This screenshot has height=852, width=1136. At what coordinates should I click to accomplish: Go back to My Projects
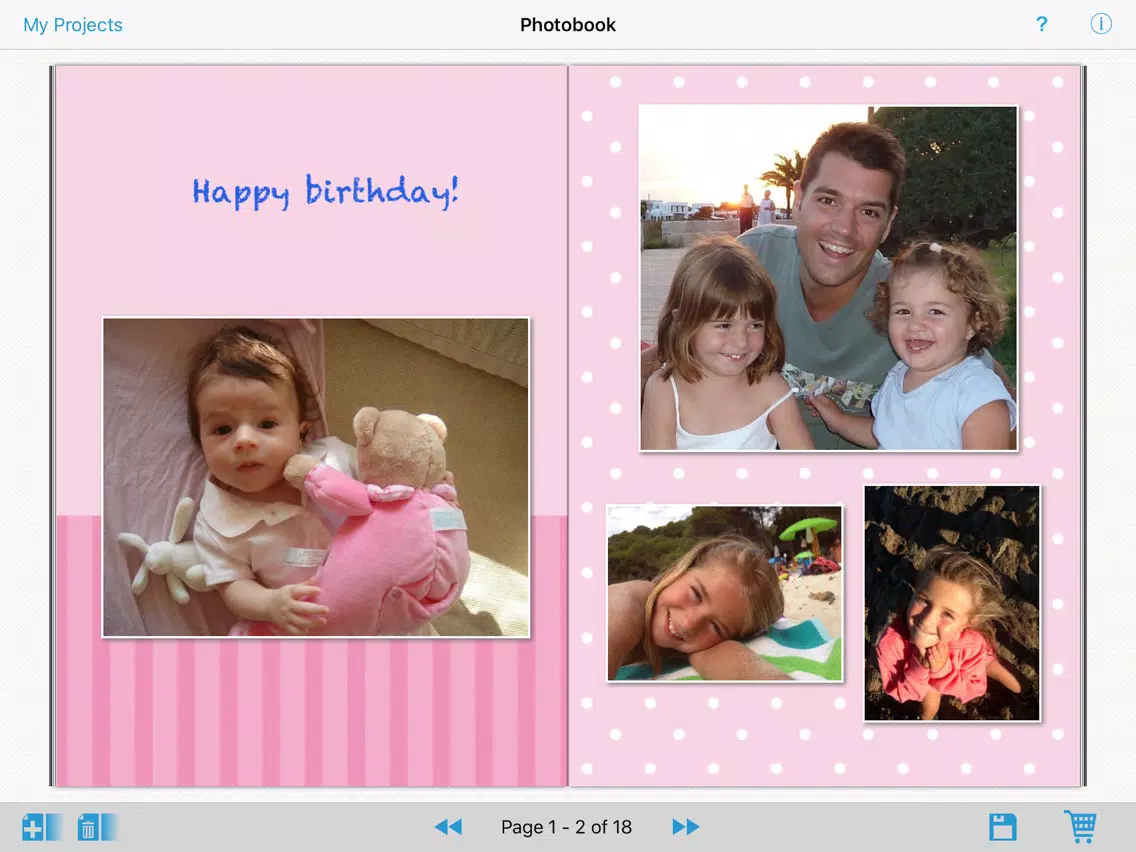click(x=72, y=25)
